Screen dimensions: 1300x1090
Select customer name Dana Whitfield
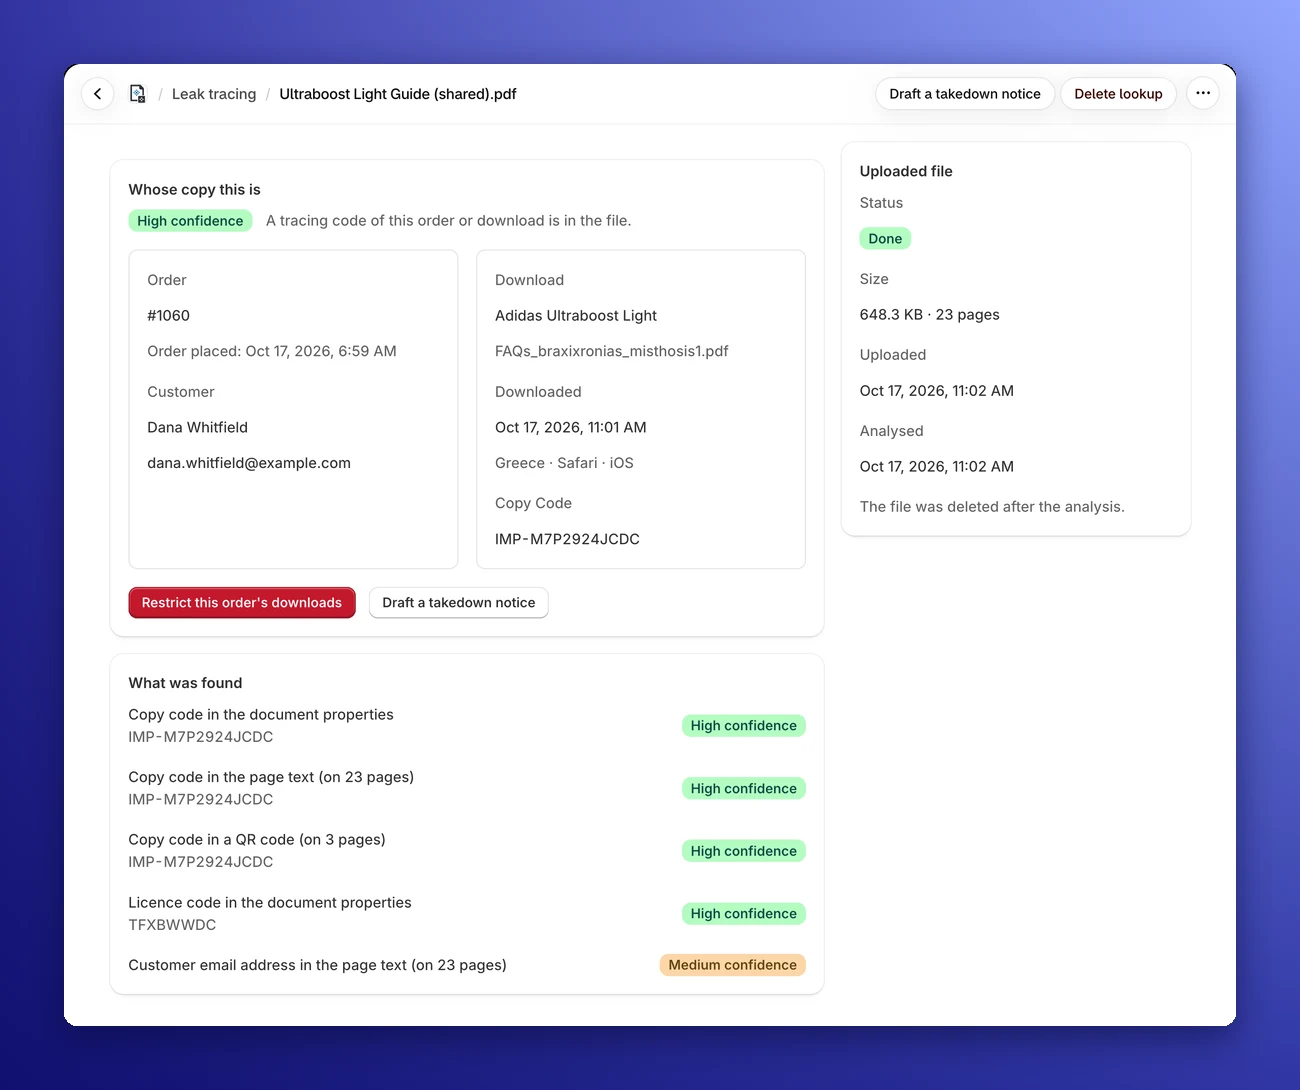197,428
